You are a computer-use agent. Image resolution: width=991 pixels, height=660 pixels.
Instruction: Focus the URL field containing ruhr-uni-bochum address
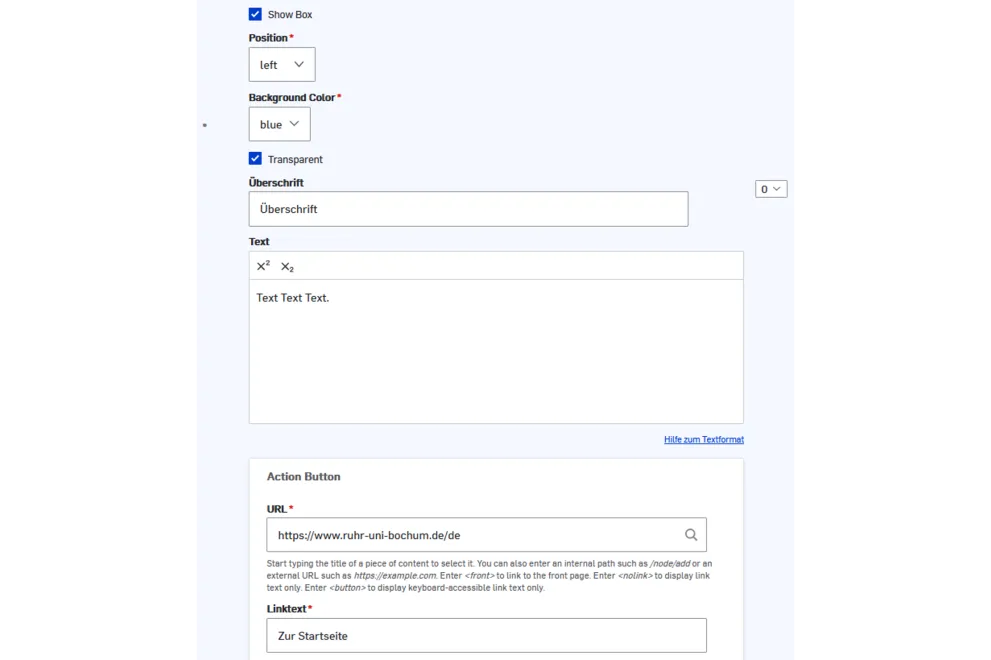click(470, 535)
